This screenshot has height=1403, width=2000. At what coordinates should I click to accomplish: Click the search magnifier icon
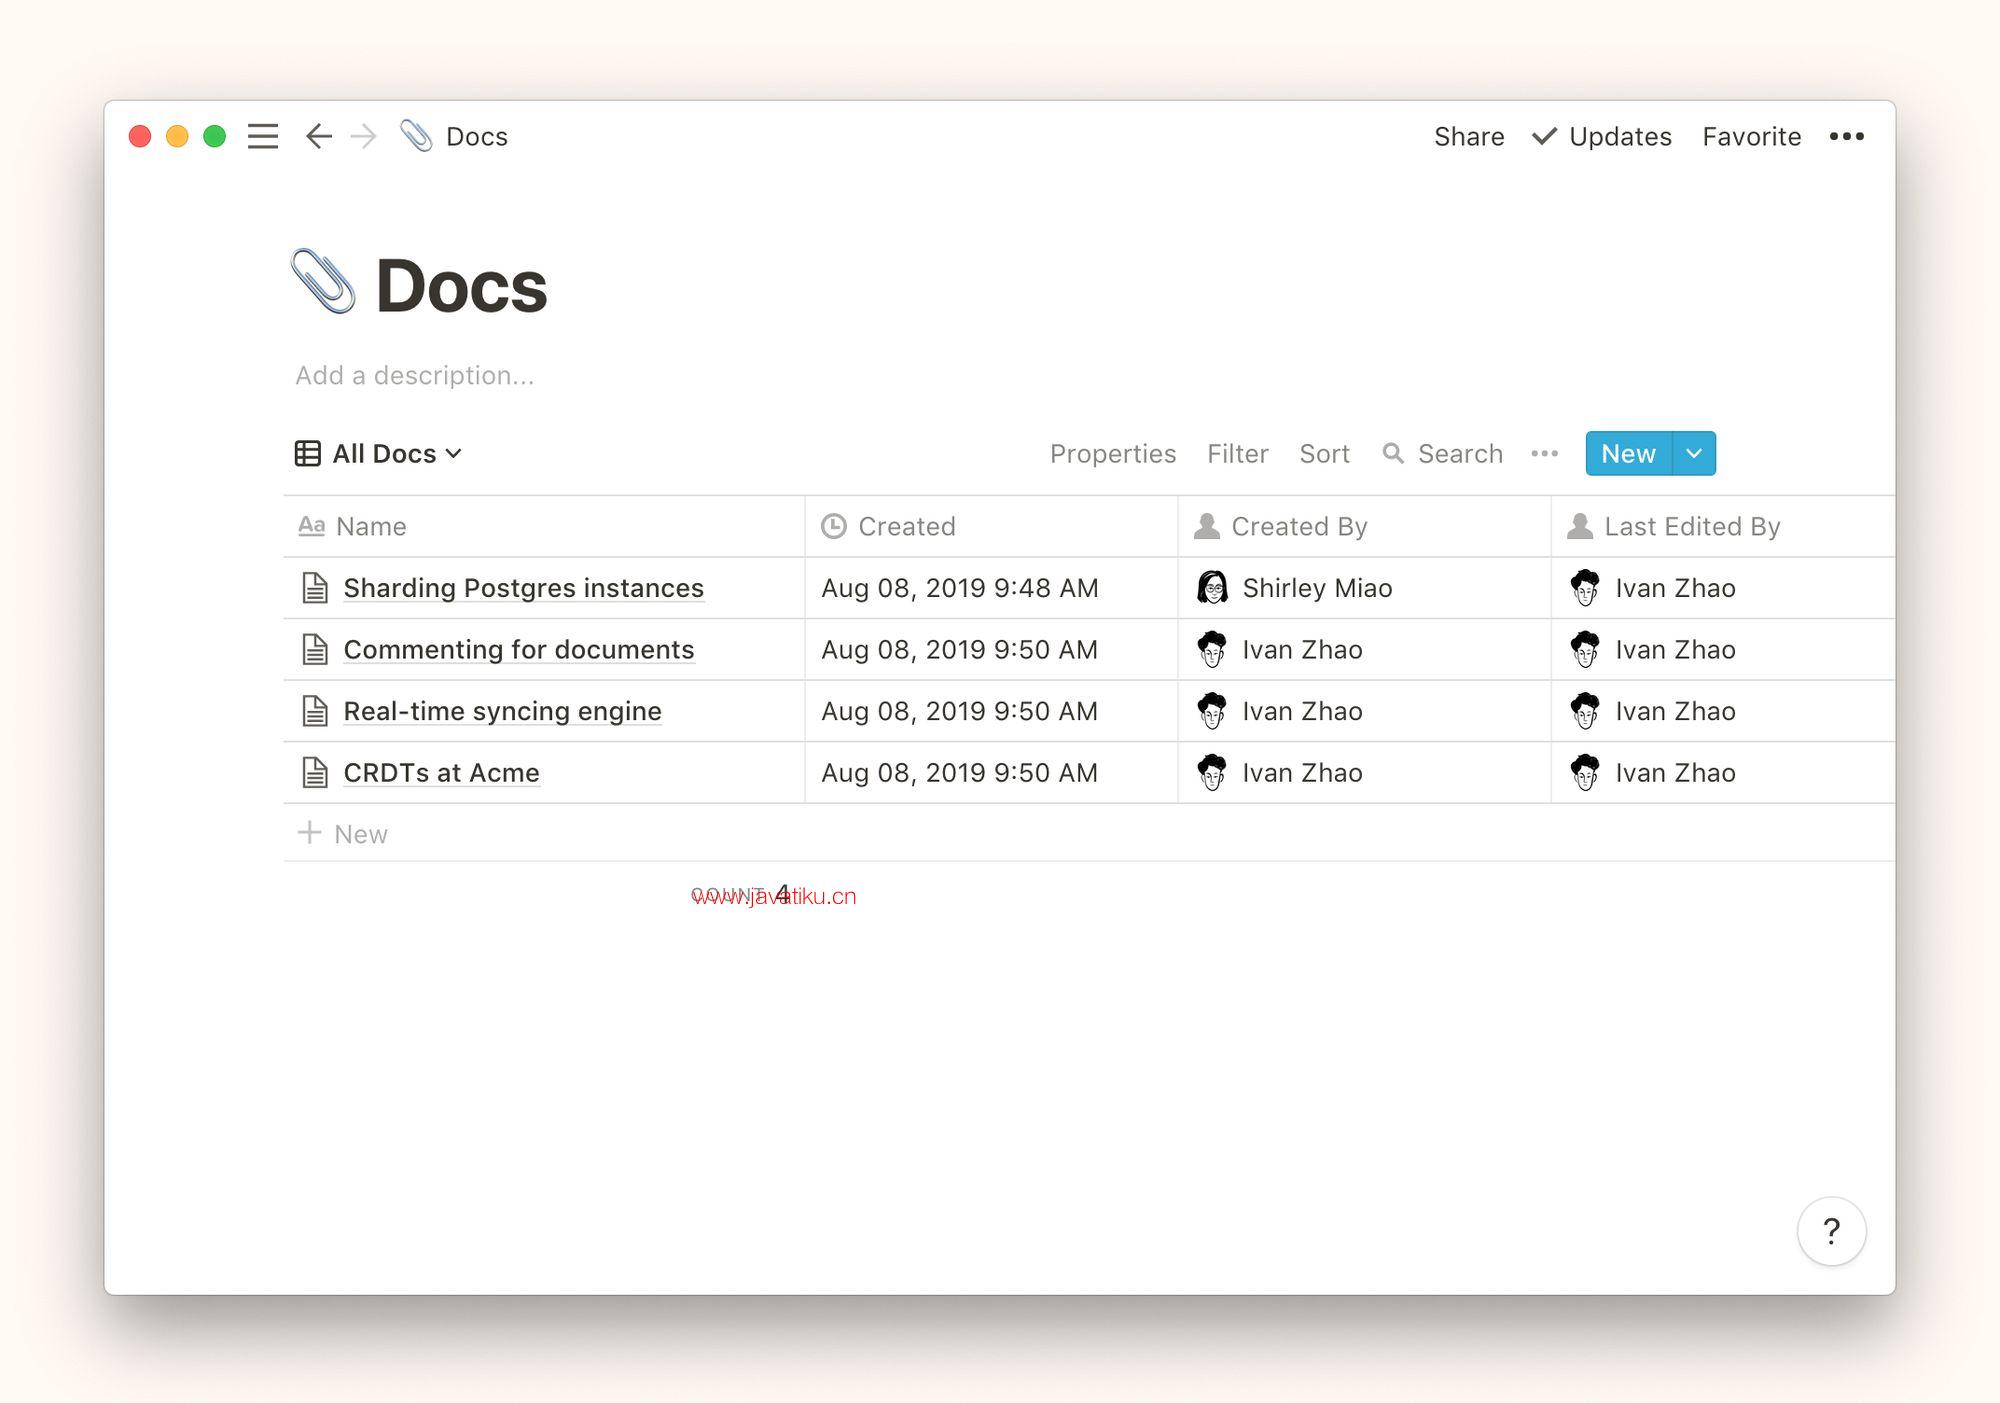(x=1393, y=454)
